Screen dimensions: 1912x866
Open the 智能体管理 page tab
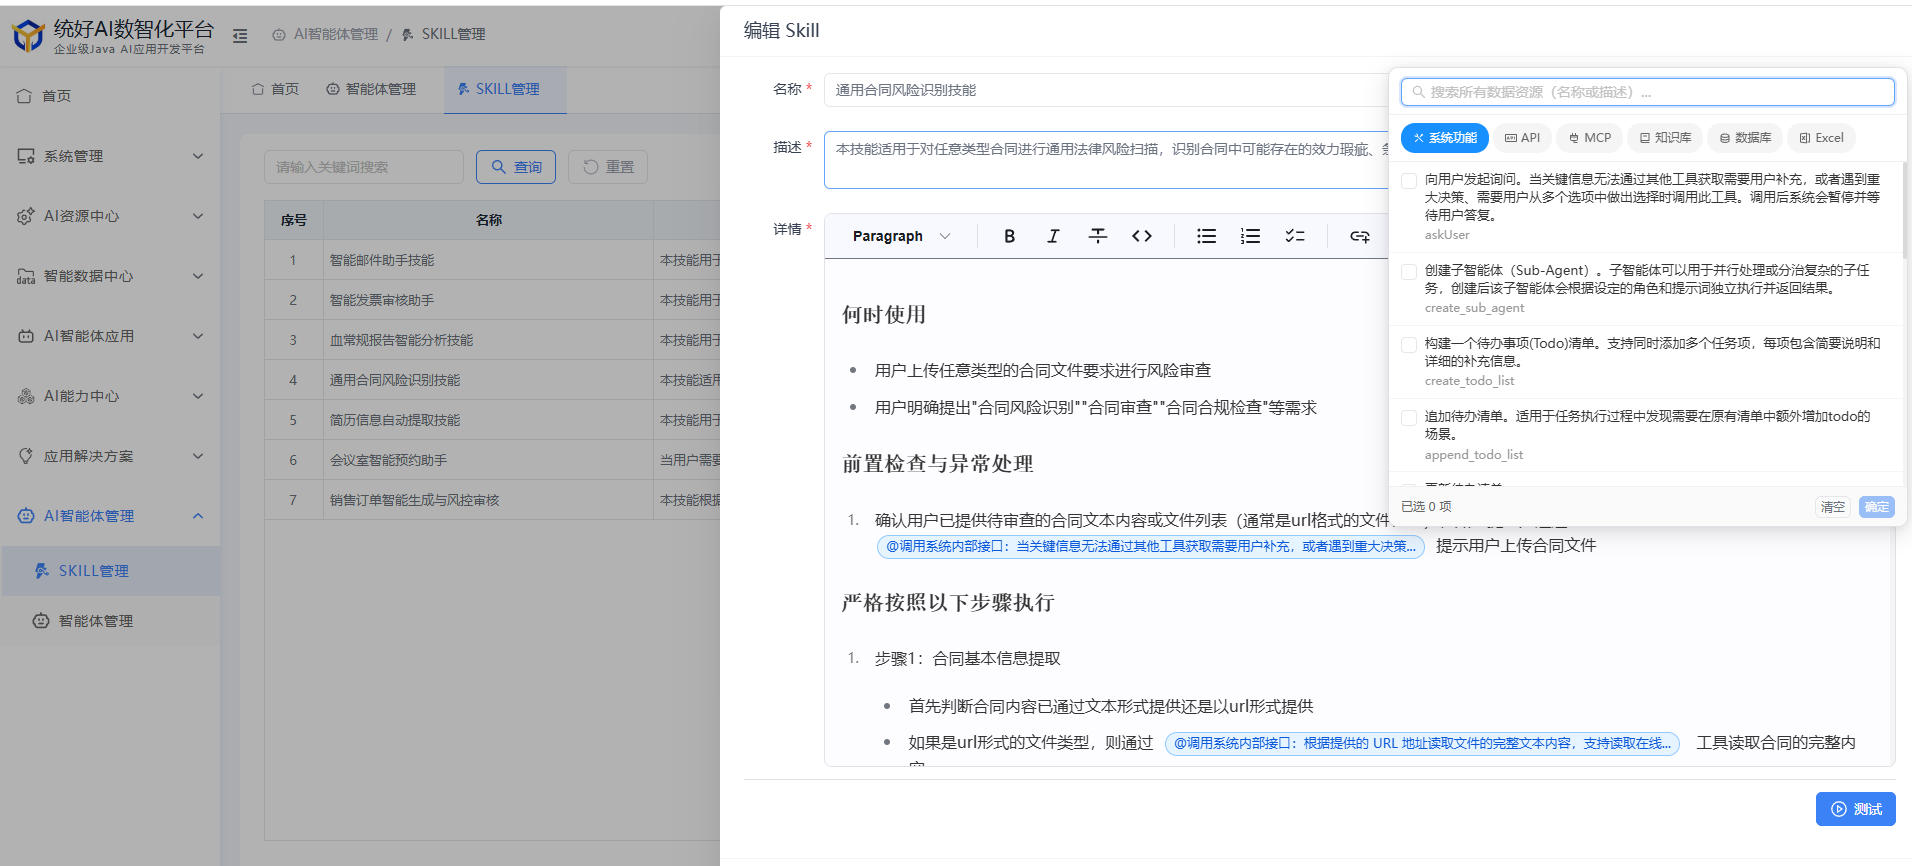[x=371, y=89]
